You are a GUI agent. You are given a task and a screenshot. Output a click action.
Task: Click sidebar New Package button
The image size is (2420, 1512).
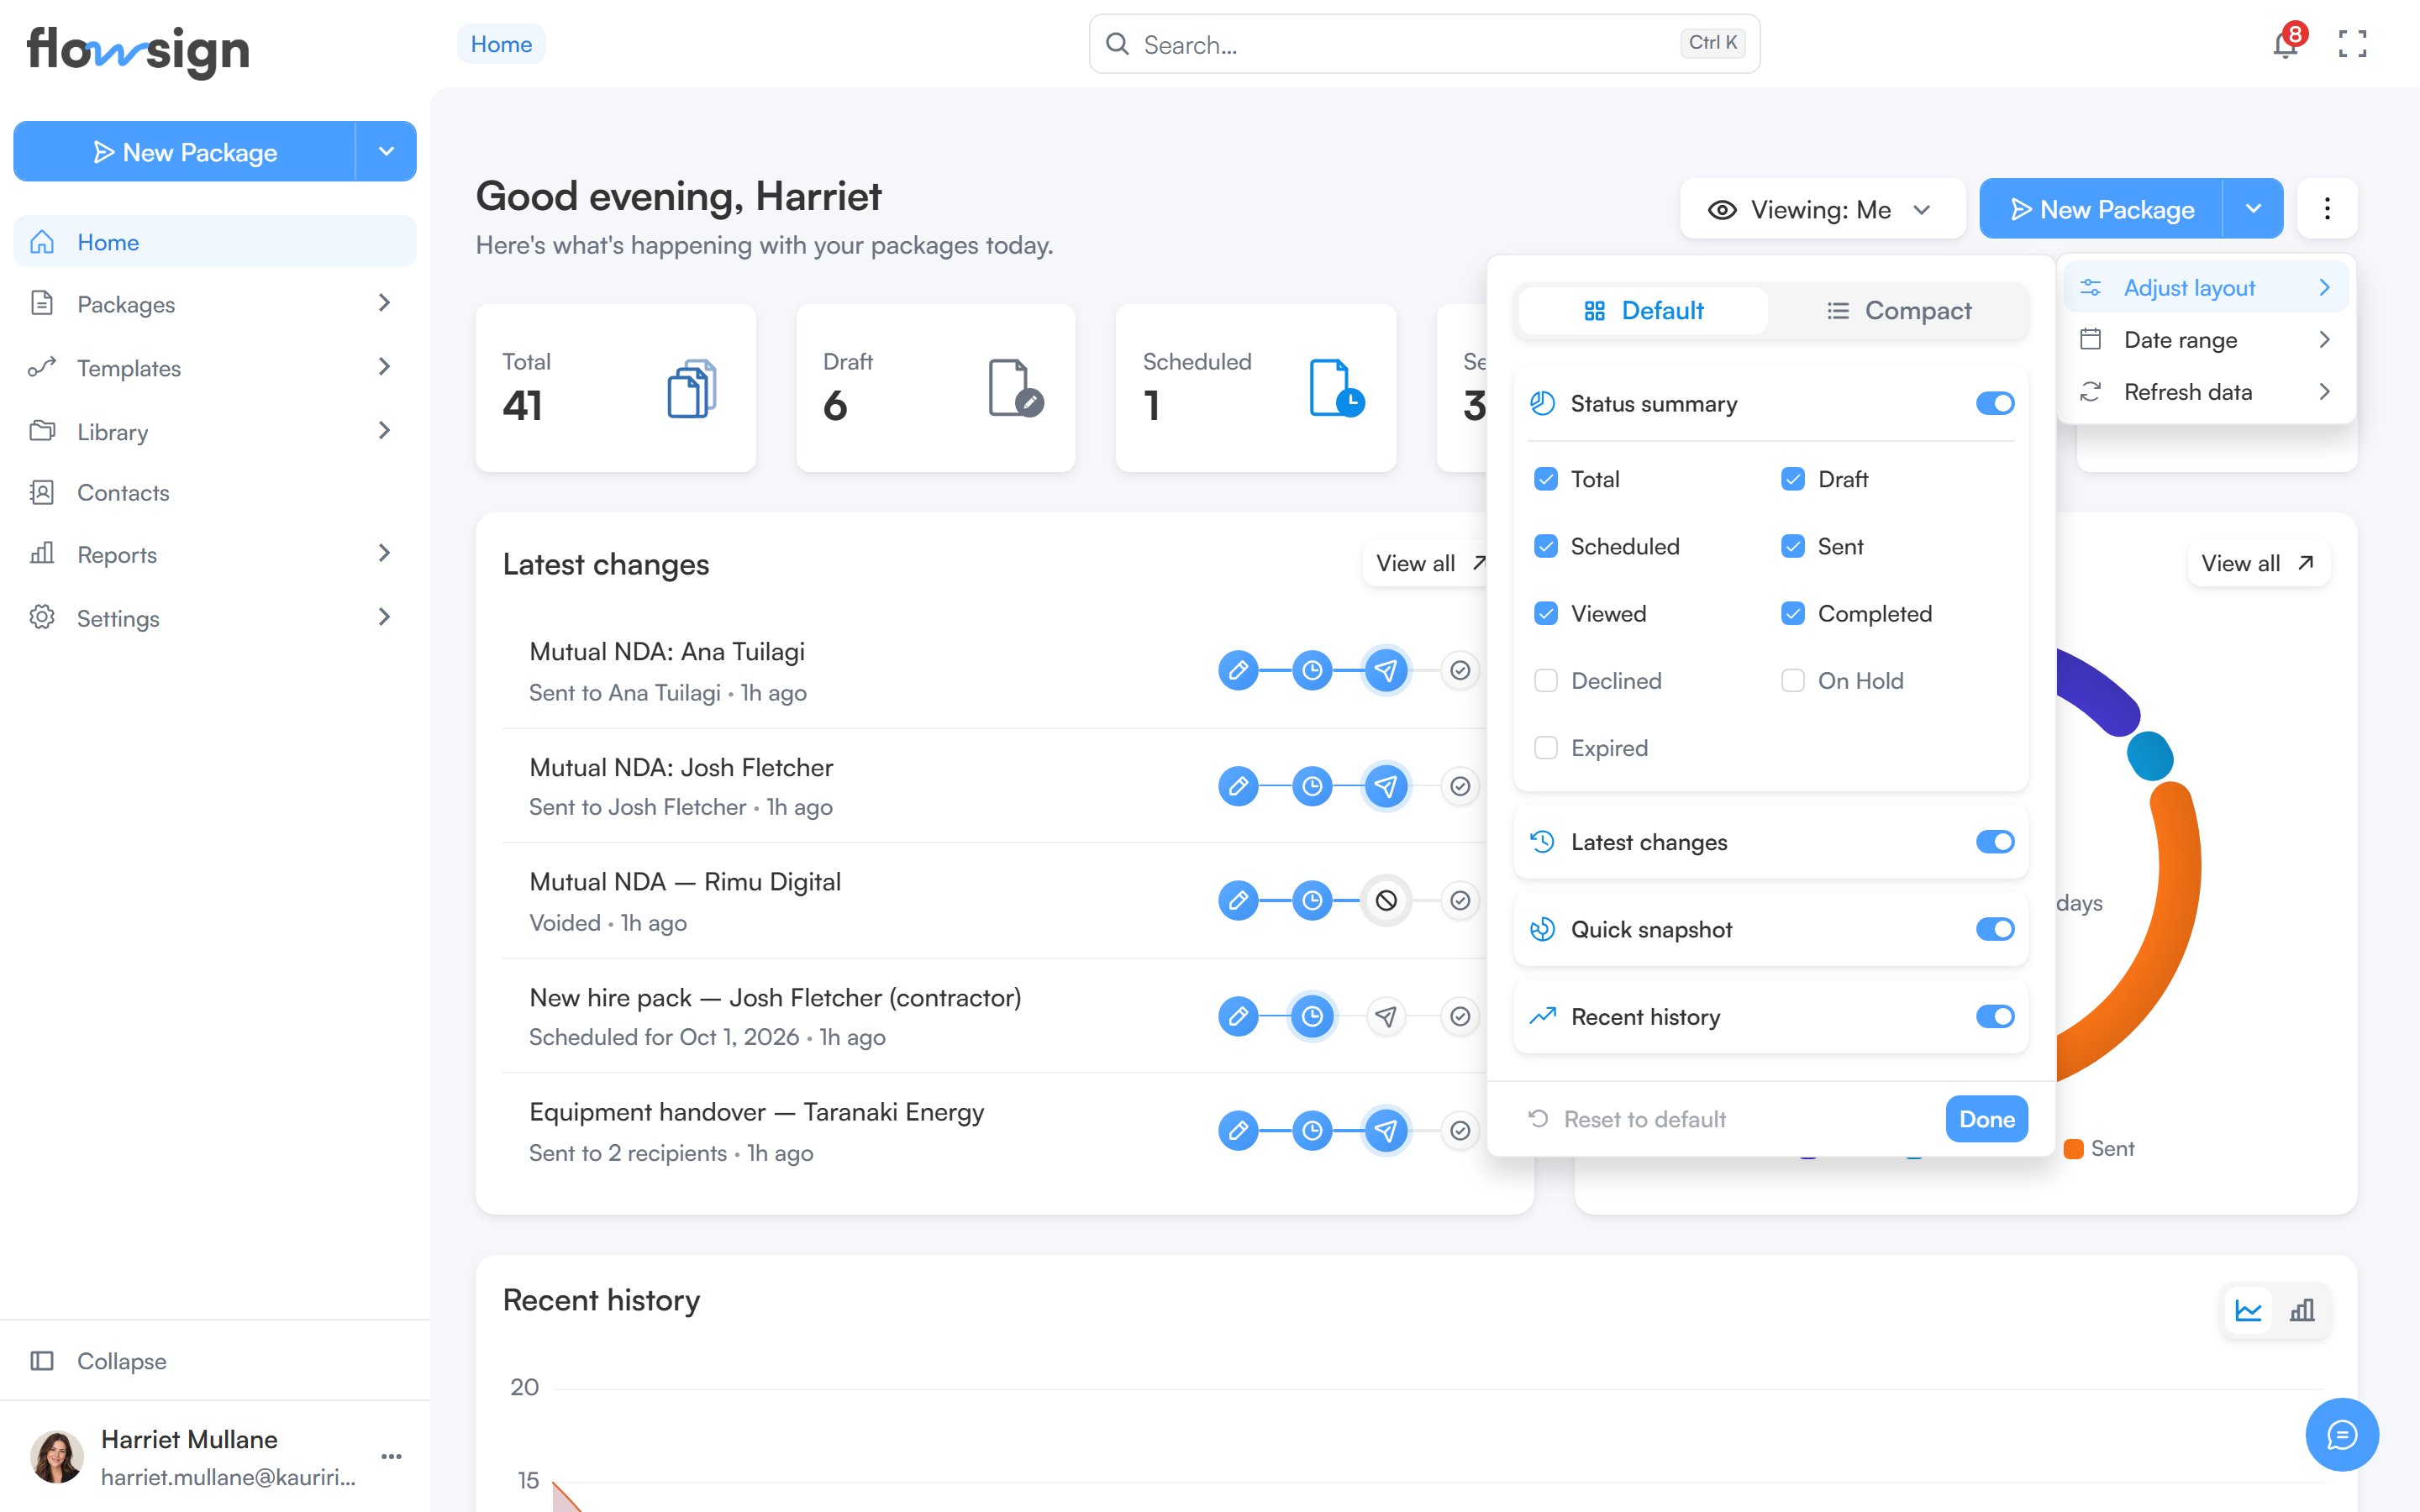coord(185,151)
